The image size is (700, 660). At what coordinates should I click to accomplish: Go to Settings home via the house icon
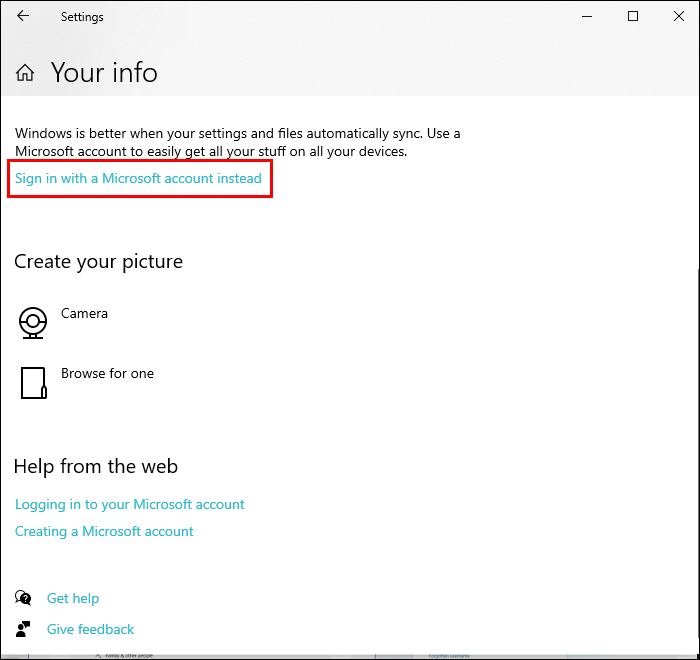coord(26,73)
